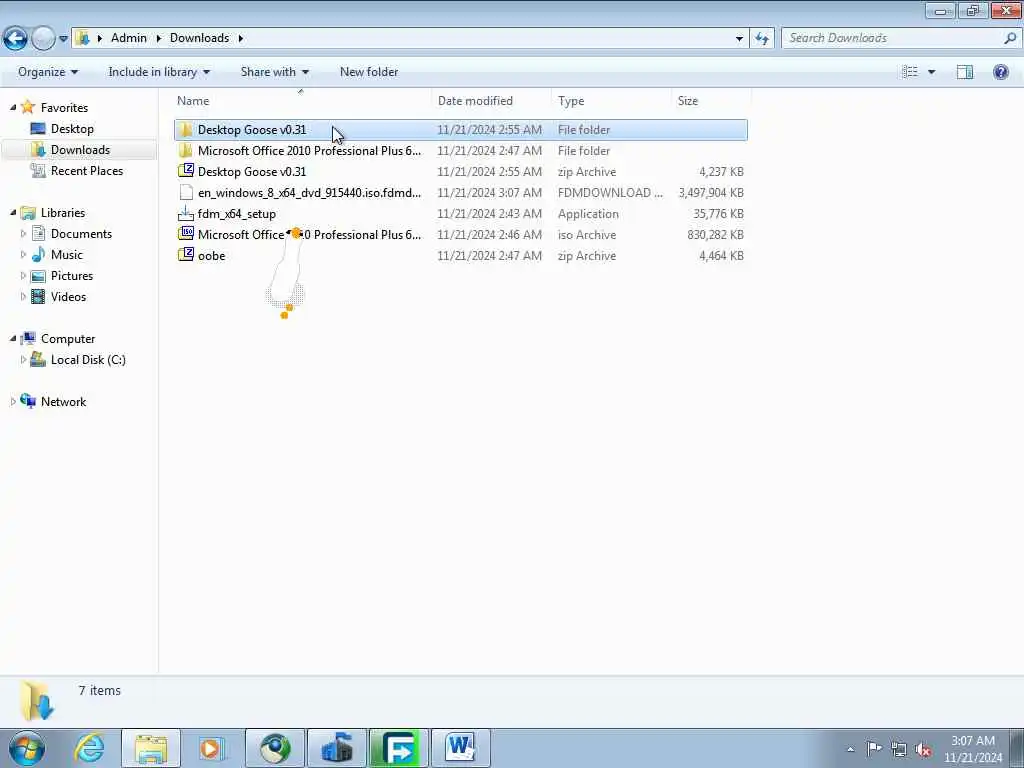Select the Desktop Goose v0.31 folder icon
The height and width of the screenshot is (768, 1024).
185,129
